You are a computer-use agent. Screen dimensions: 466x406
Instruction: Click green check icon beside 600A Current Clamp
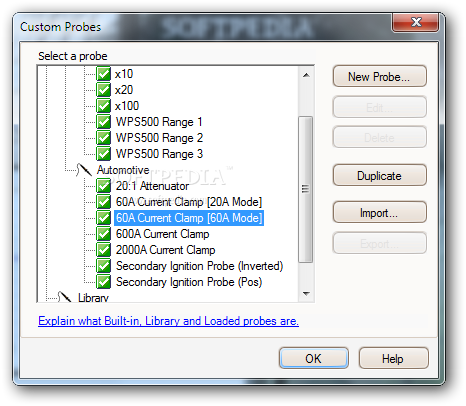[x=103, y=234]
